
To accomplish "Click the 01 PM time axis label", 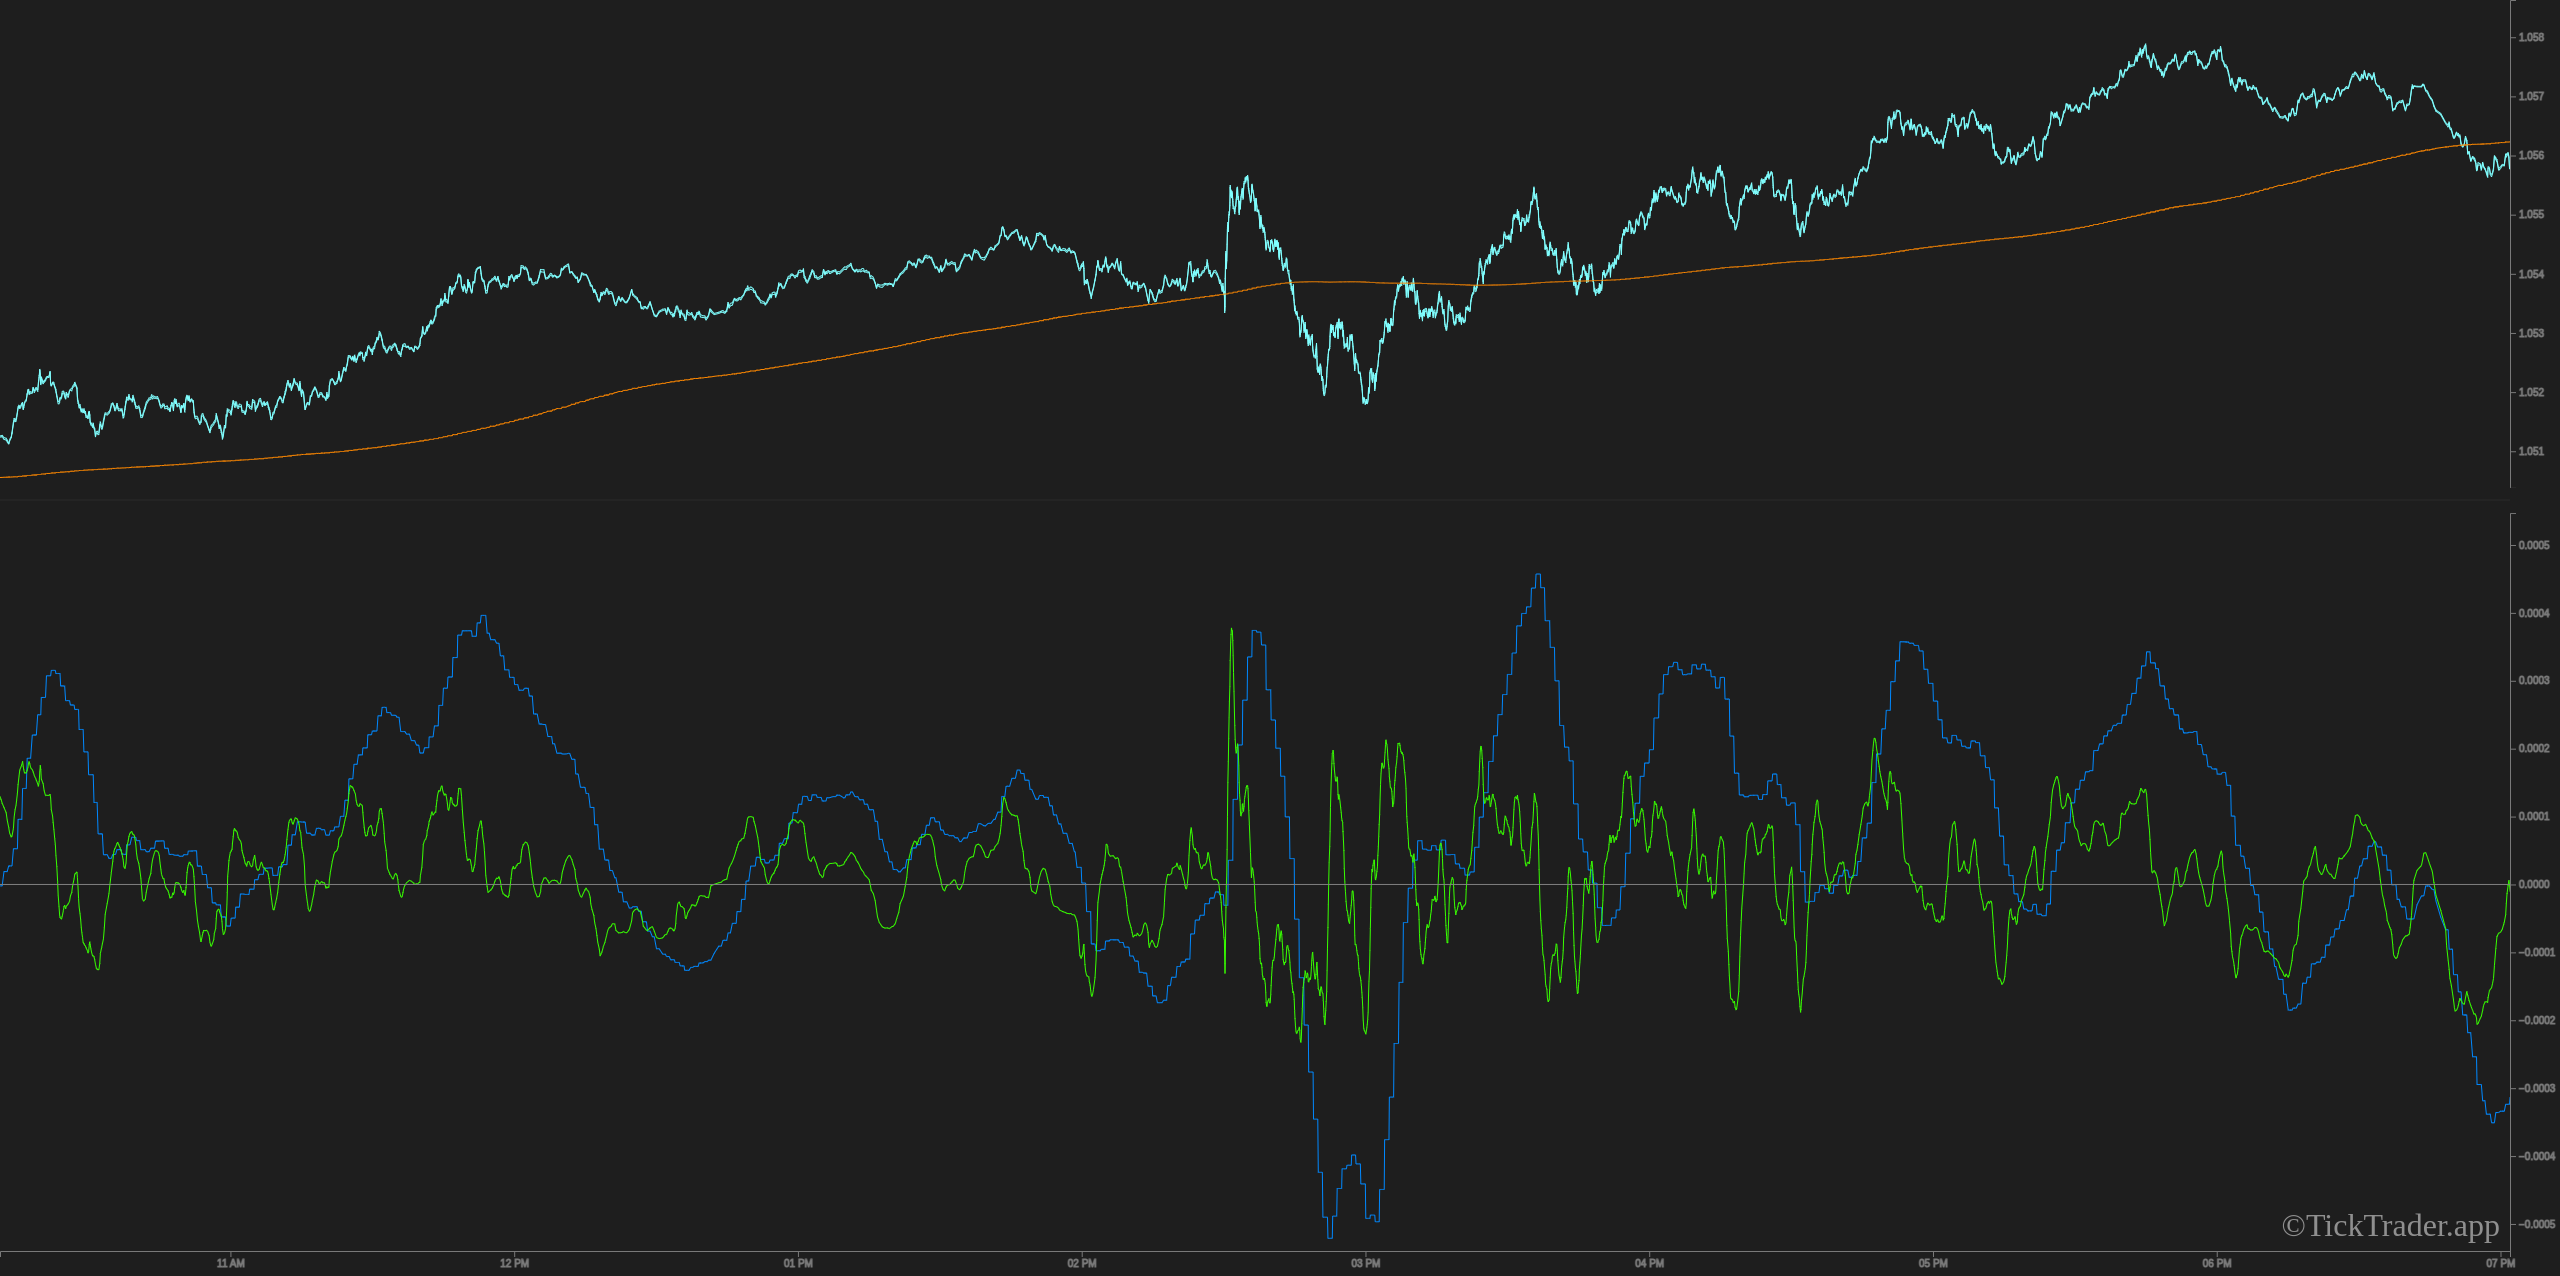I will (x=798, y=1263).
